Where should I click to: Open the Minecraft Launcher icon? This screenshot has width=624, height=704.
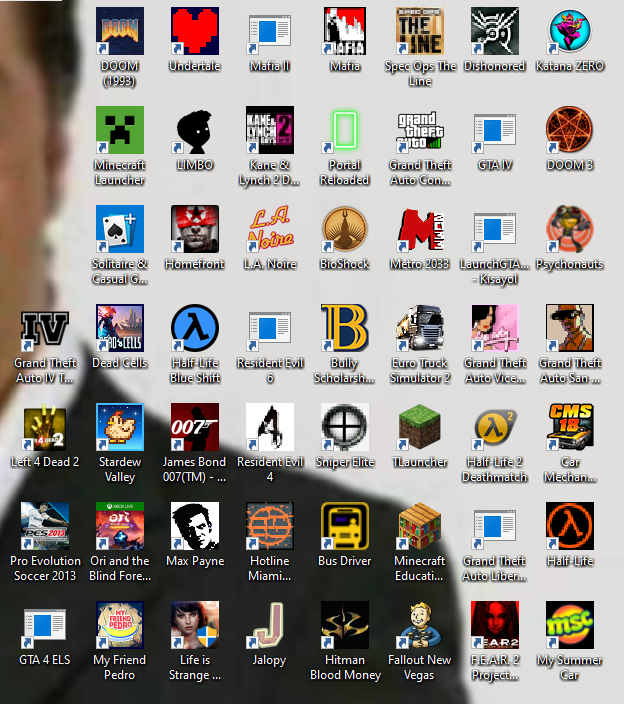(x=119, y=130)
